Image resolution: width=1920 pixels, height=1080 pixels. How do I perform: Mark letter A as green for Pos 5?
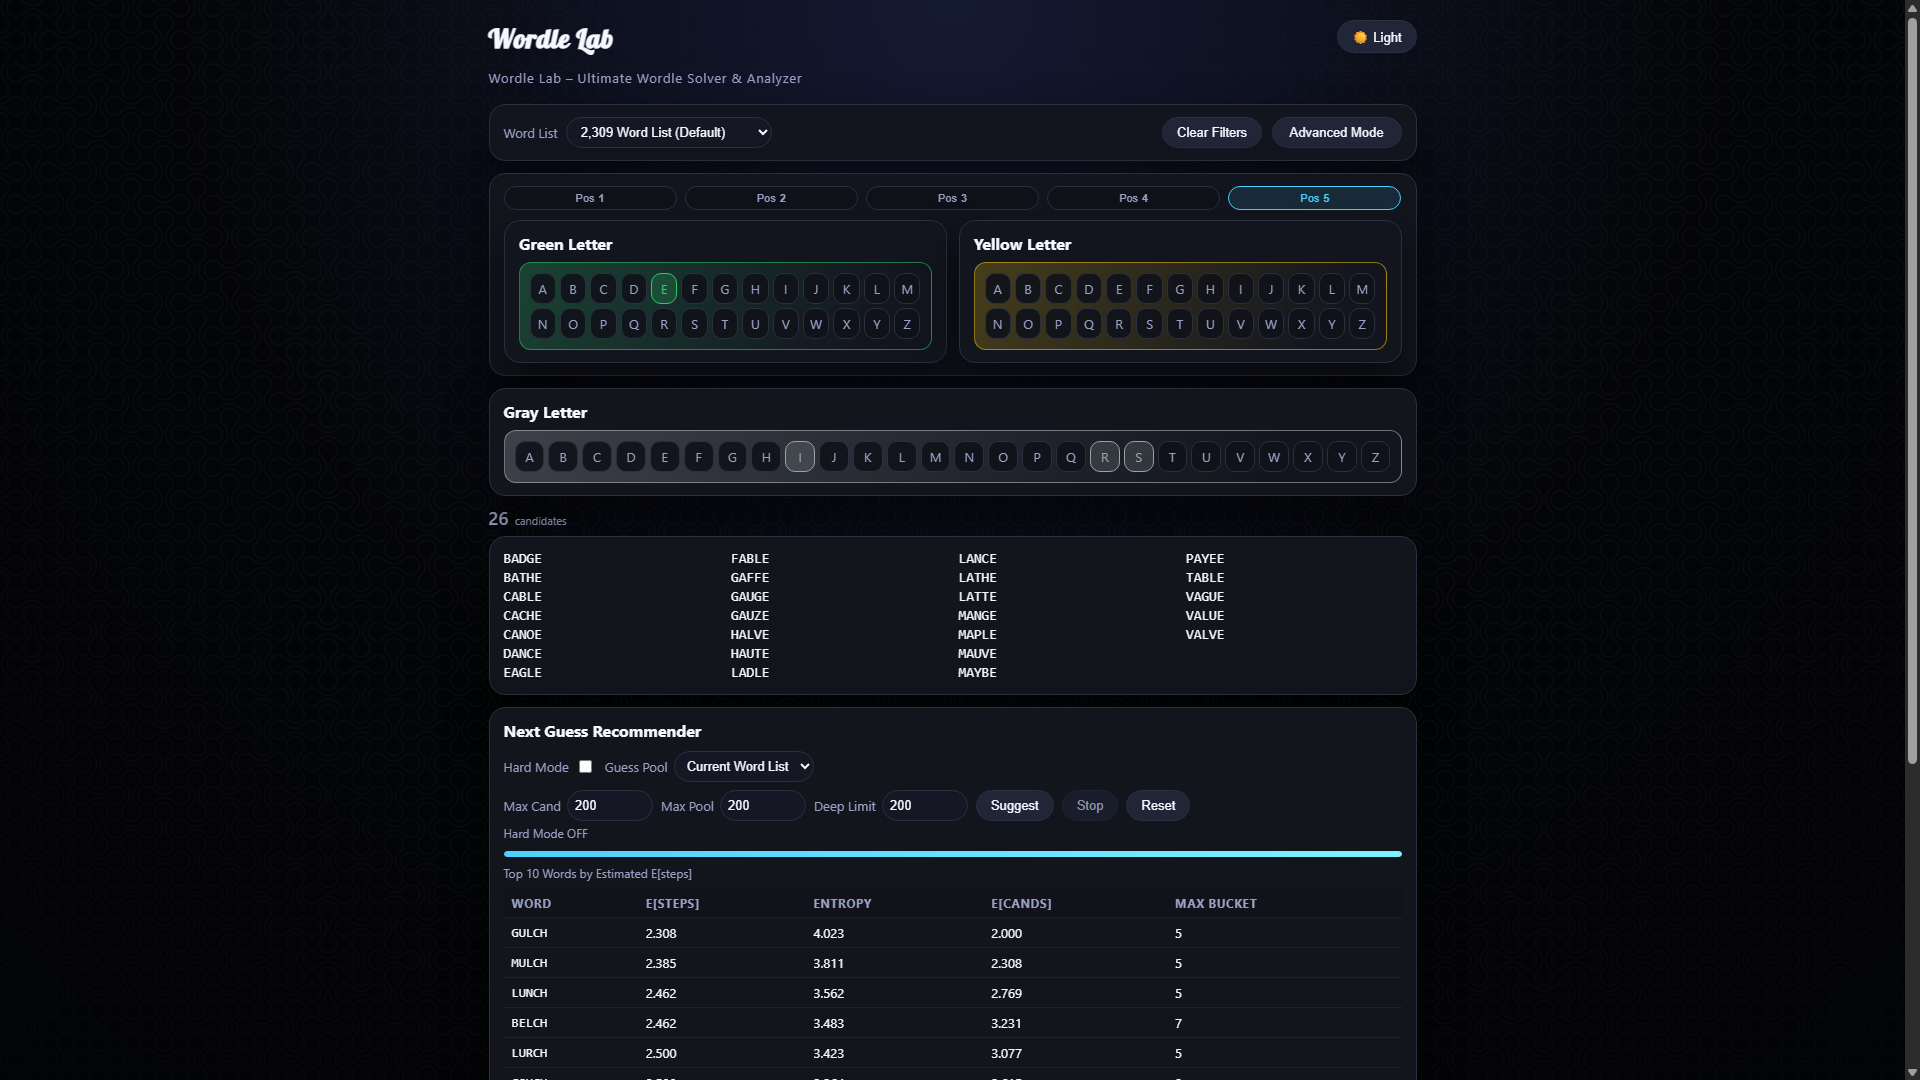click(542, 289)
